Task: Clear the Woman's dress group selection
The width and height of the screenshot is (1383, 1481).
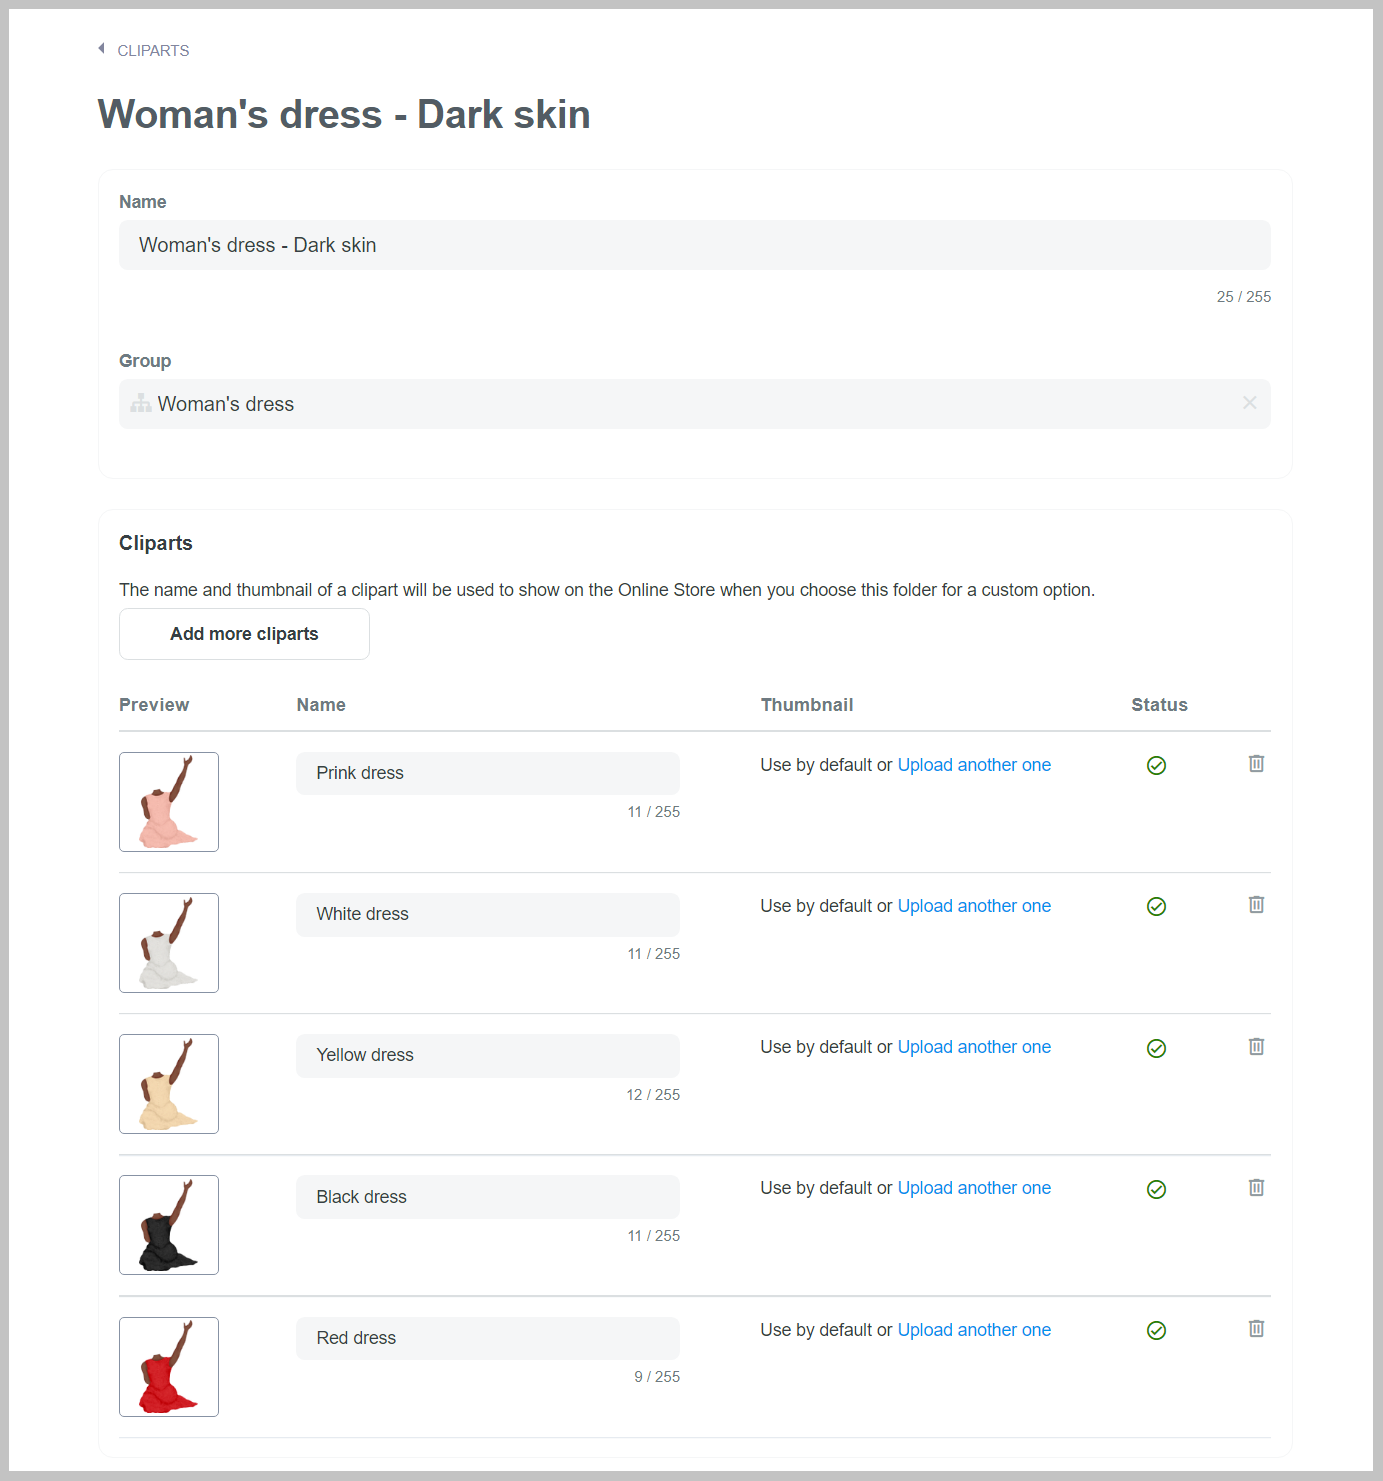Action: click(x=1249, y=403)
